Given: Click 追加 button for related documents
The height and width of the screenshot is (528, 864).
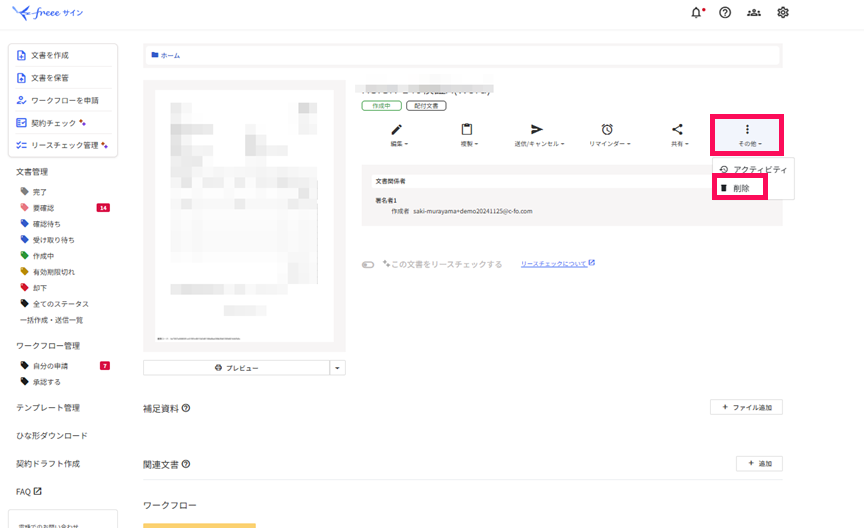Looking at the screenshot, I should point(759,464).
